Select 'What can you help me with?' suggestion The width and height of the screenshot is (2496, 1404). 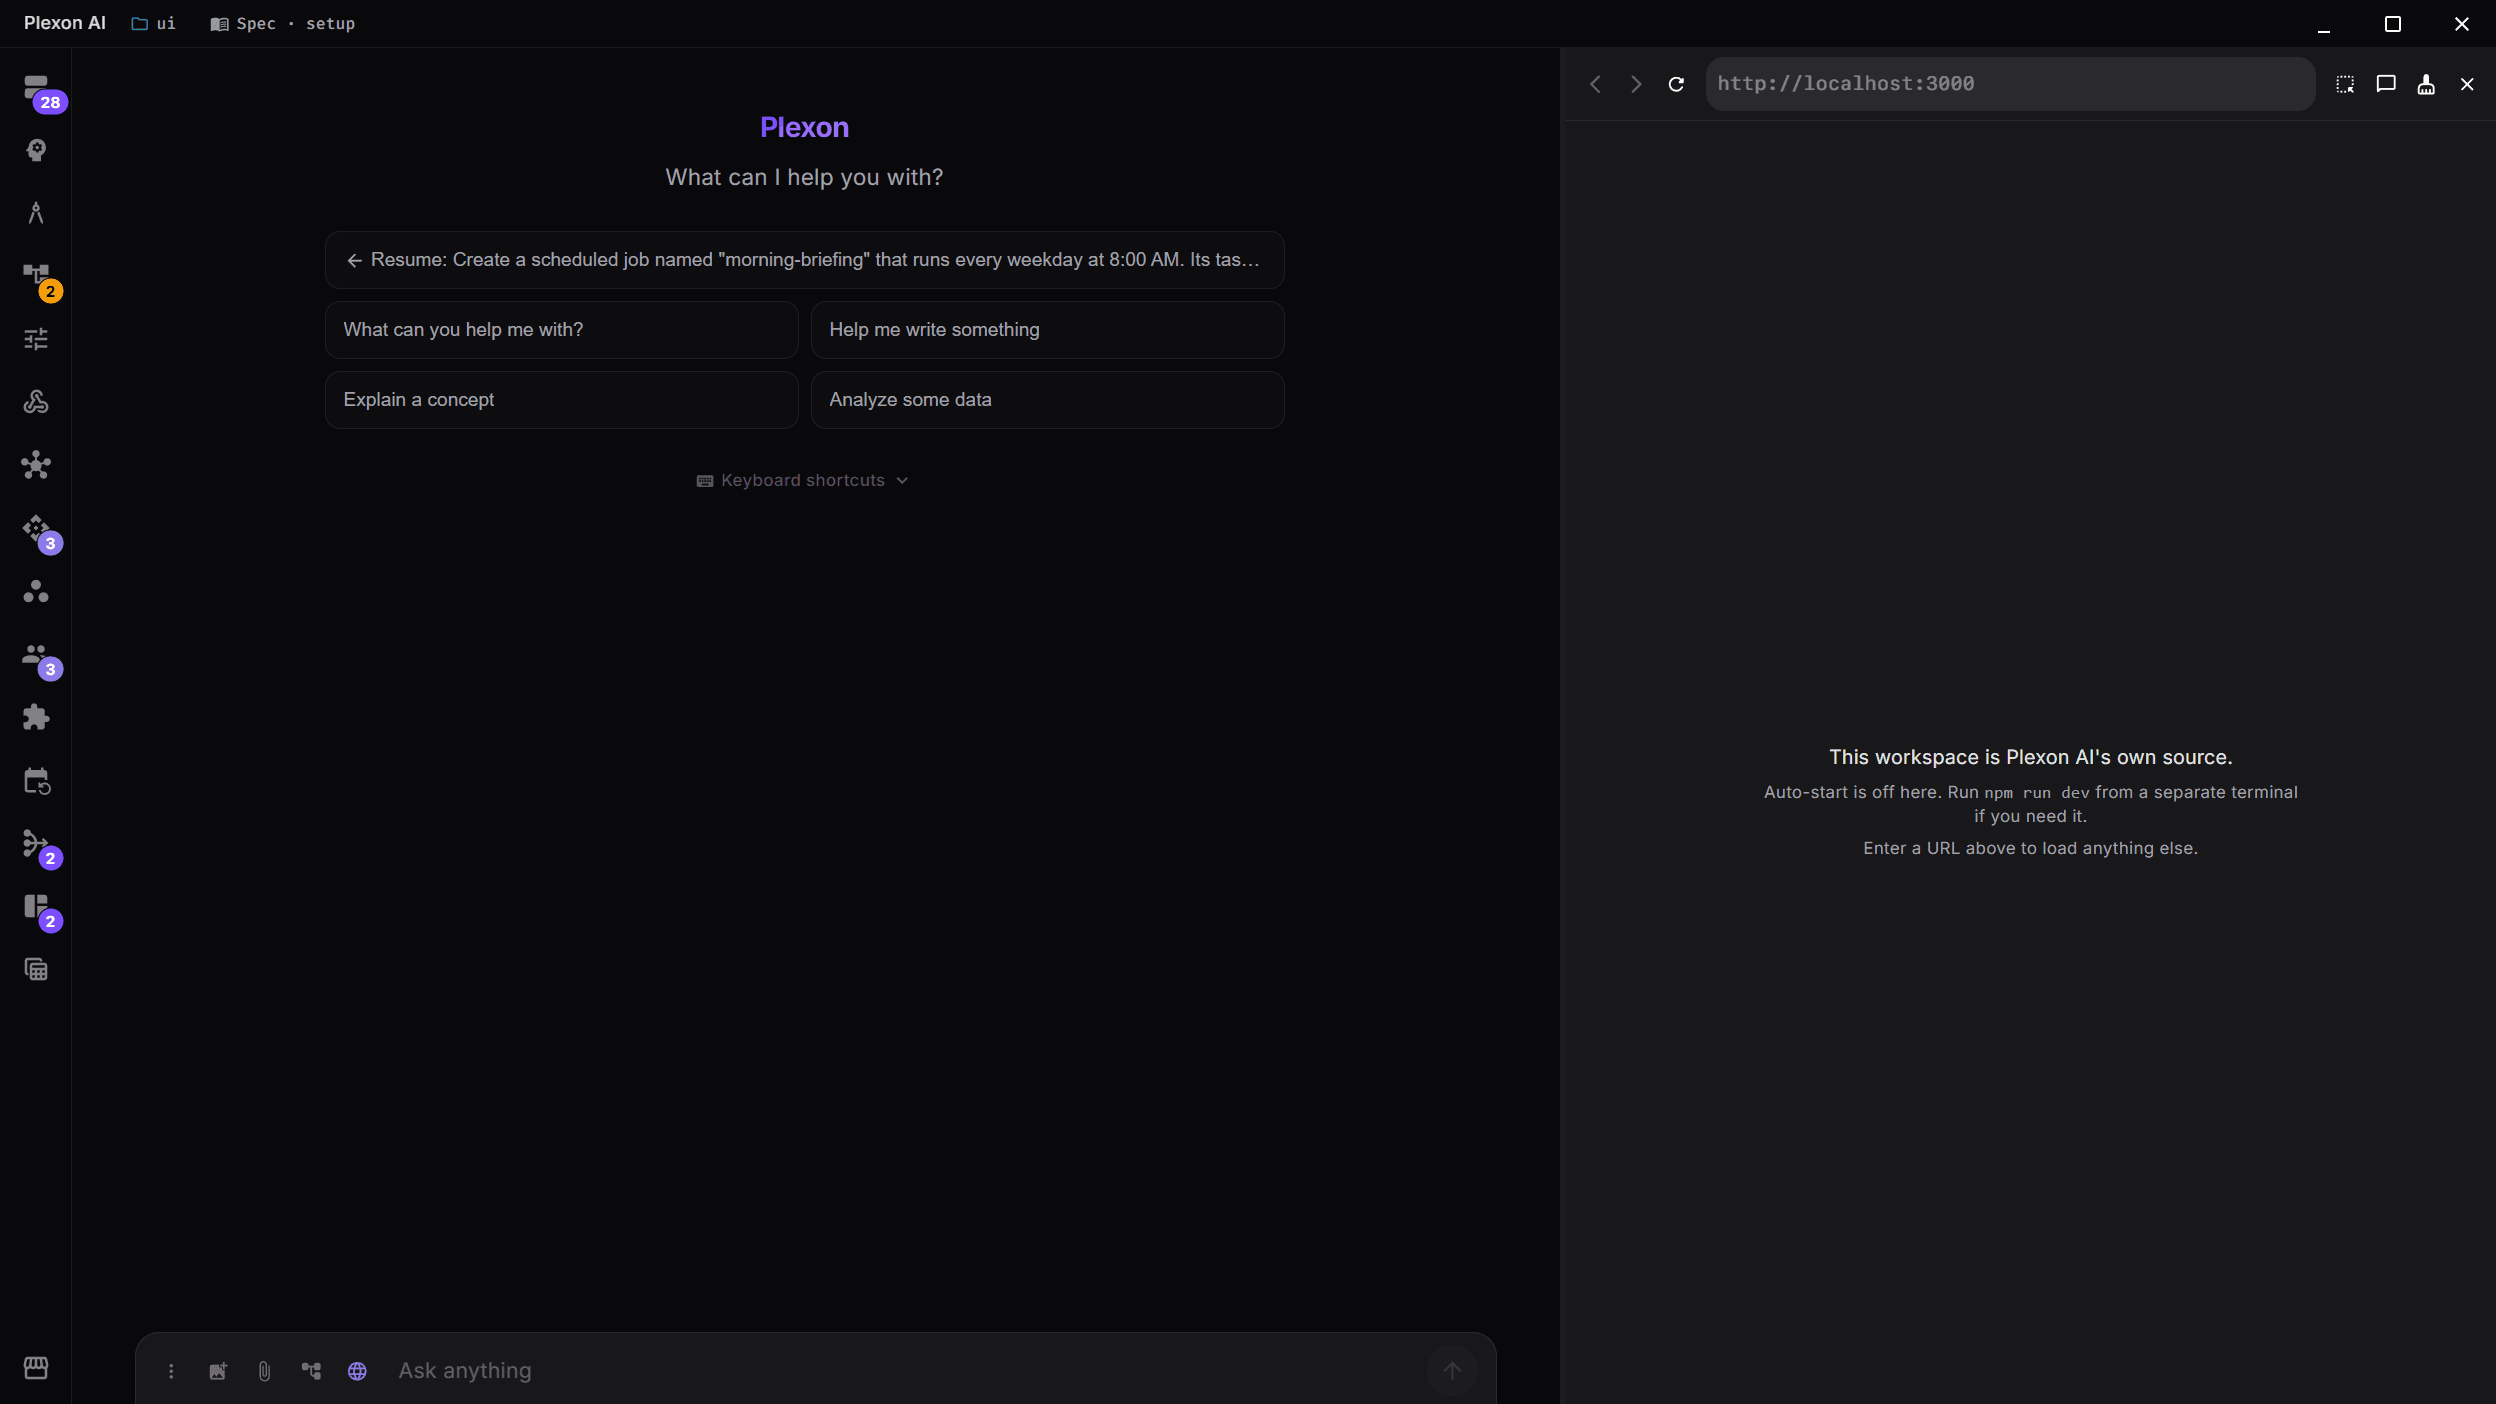pyautogui.click(x=561, y=330)
